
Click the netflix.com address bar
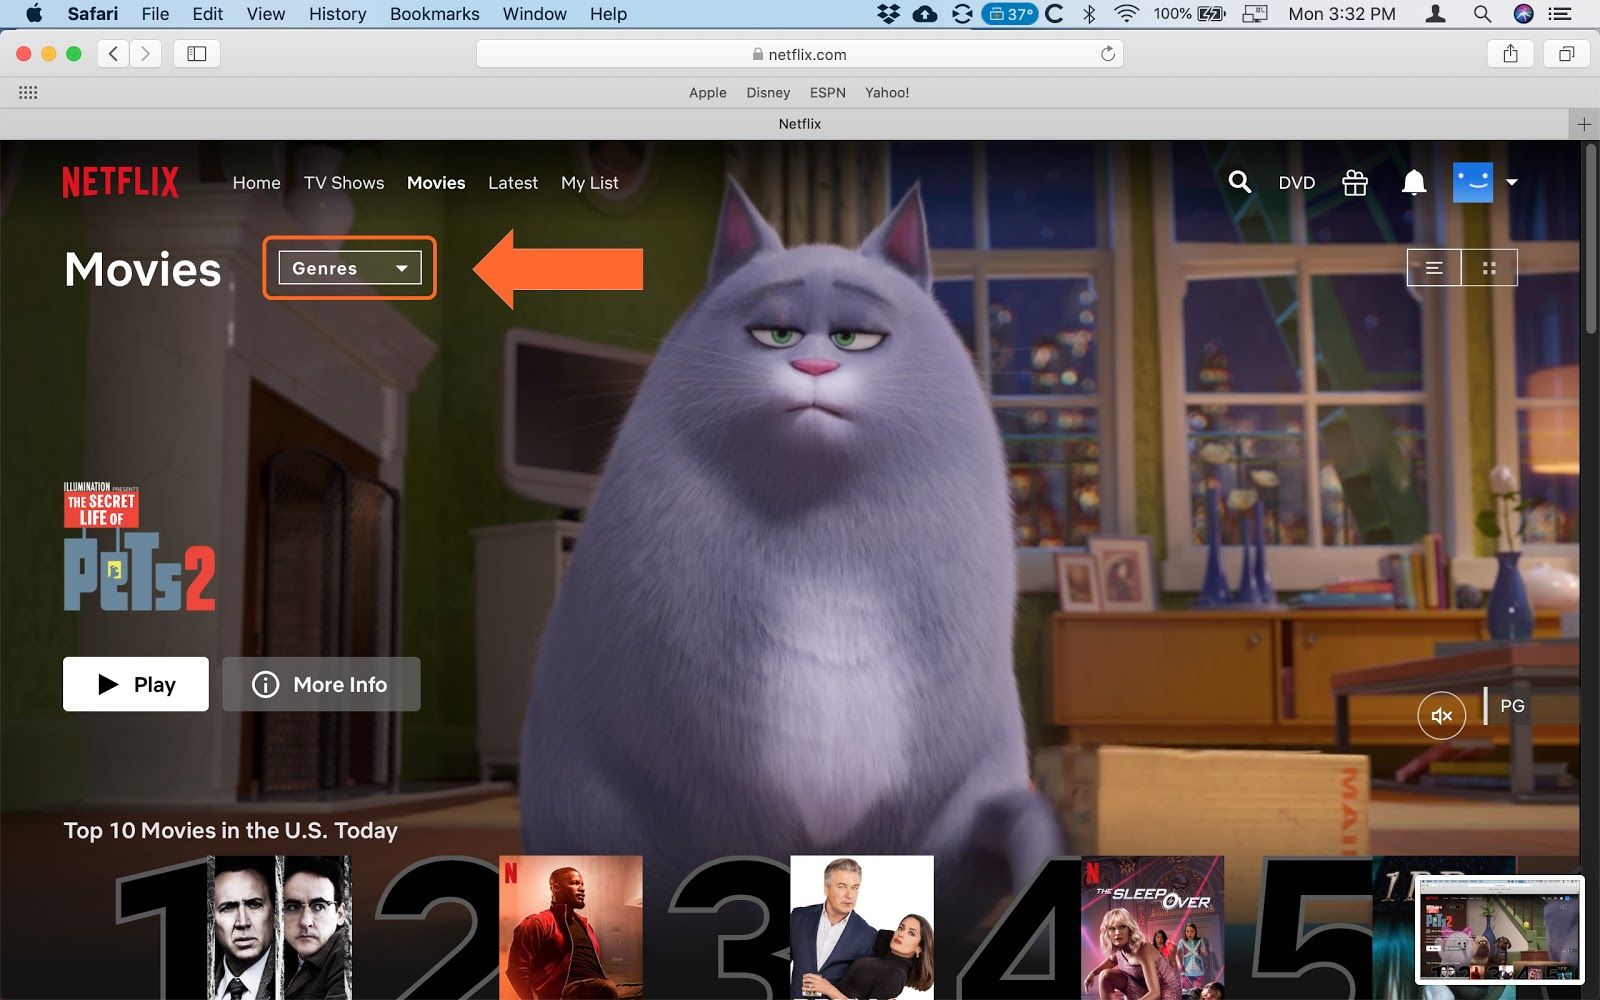coord(800,54)
